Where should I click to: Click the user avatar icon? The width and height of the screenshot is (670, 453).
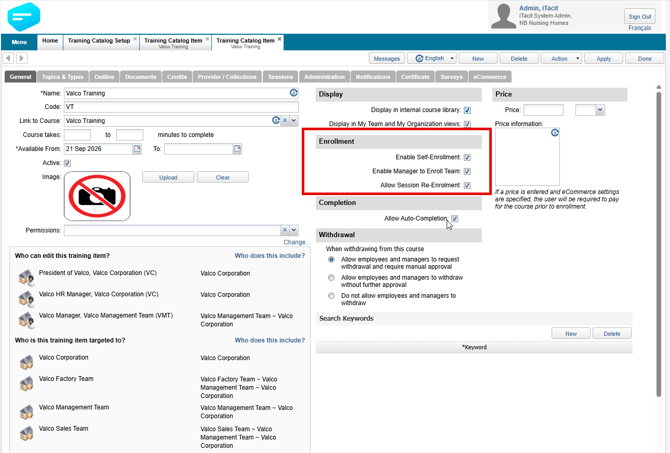(503, 16)
